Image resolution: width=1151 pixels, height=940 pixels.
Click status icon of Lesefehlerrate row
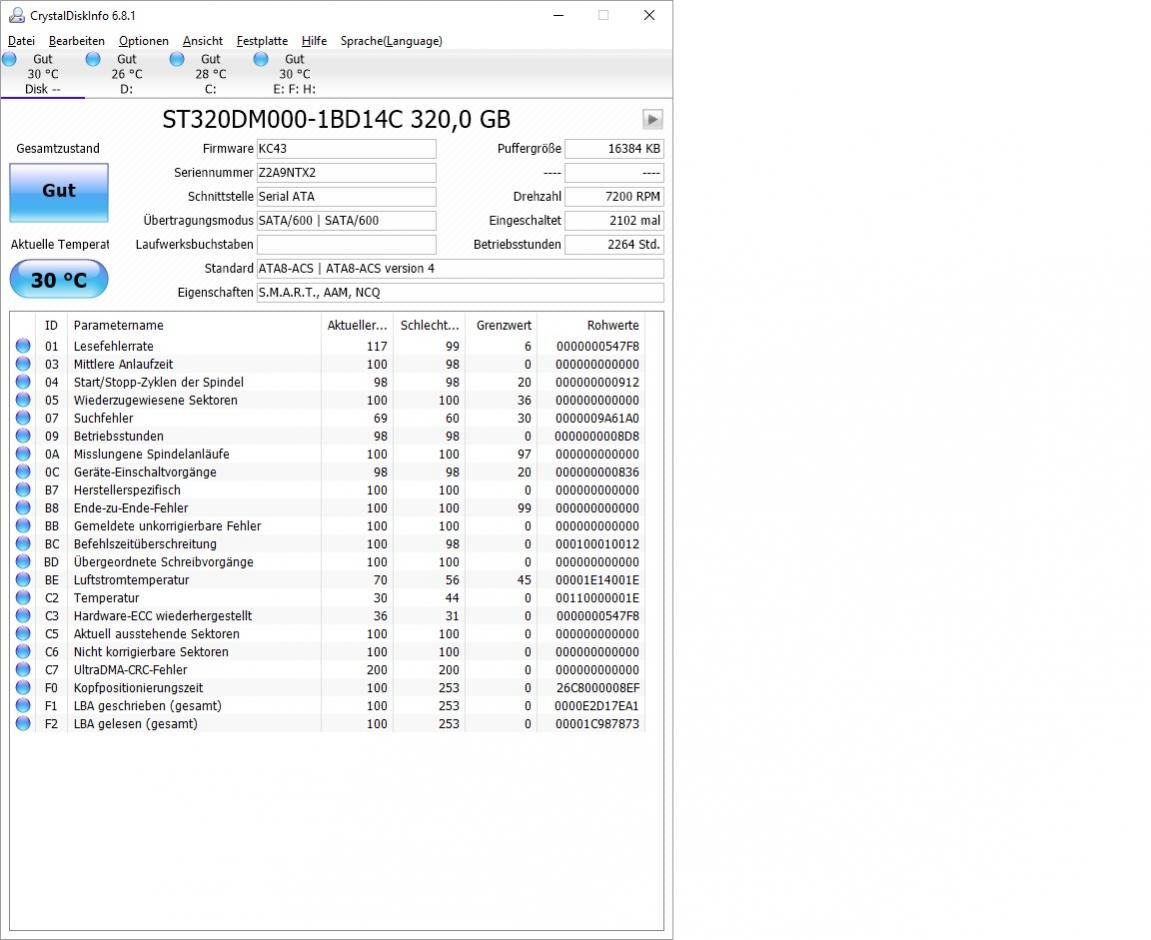pyautogui.click(x=23, y=346)
